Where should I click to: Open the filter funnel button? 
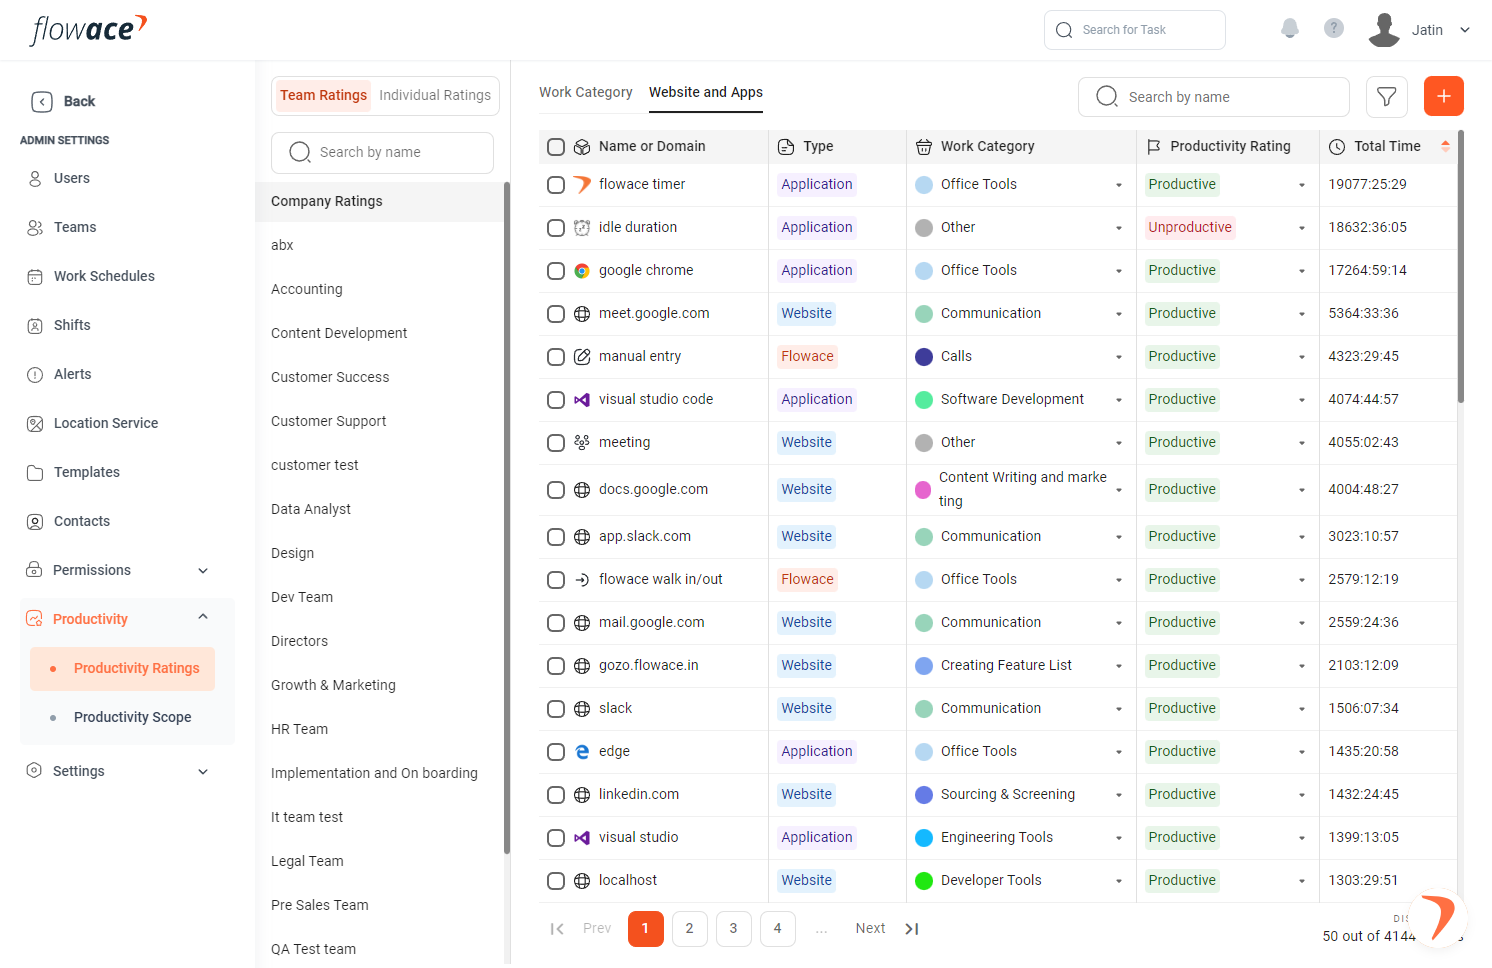[x=1387, y=97]
